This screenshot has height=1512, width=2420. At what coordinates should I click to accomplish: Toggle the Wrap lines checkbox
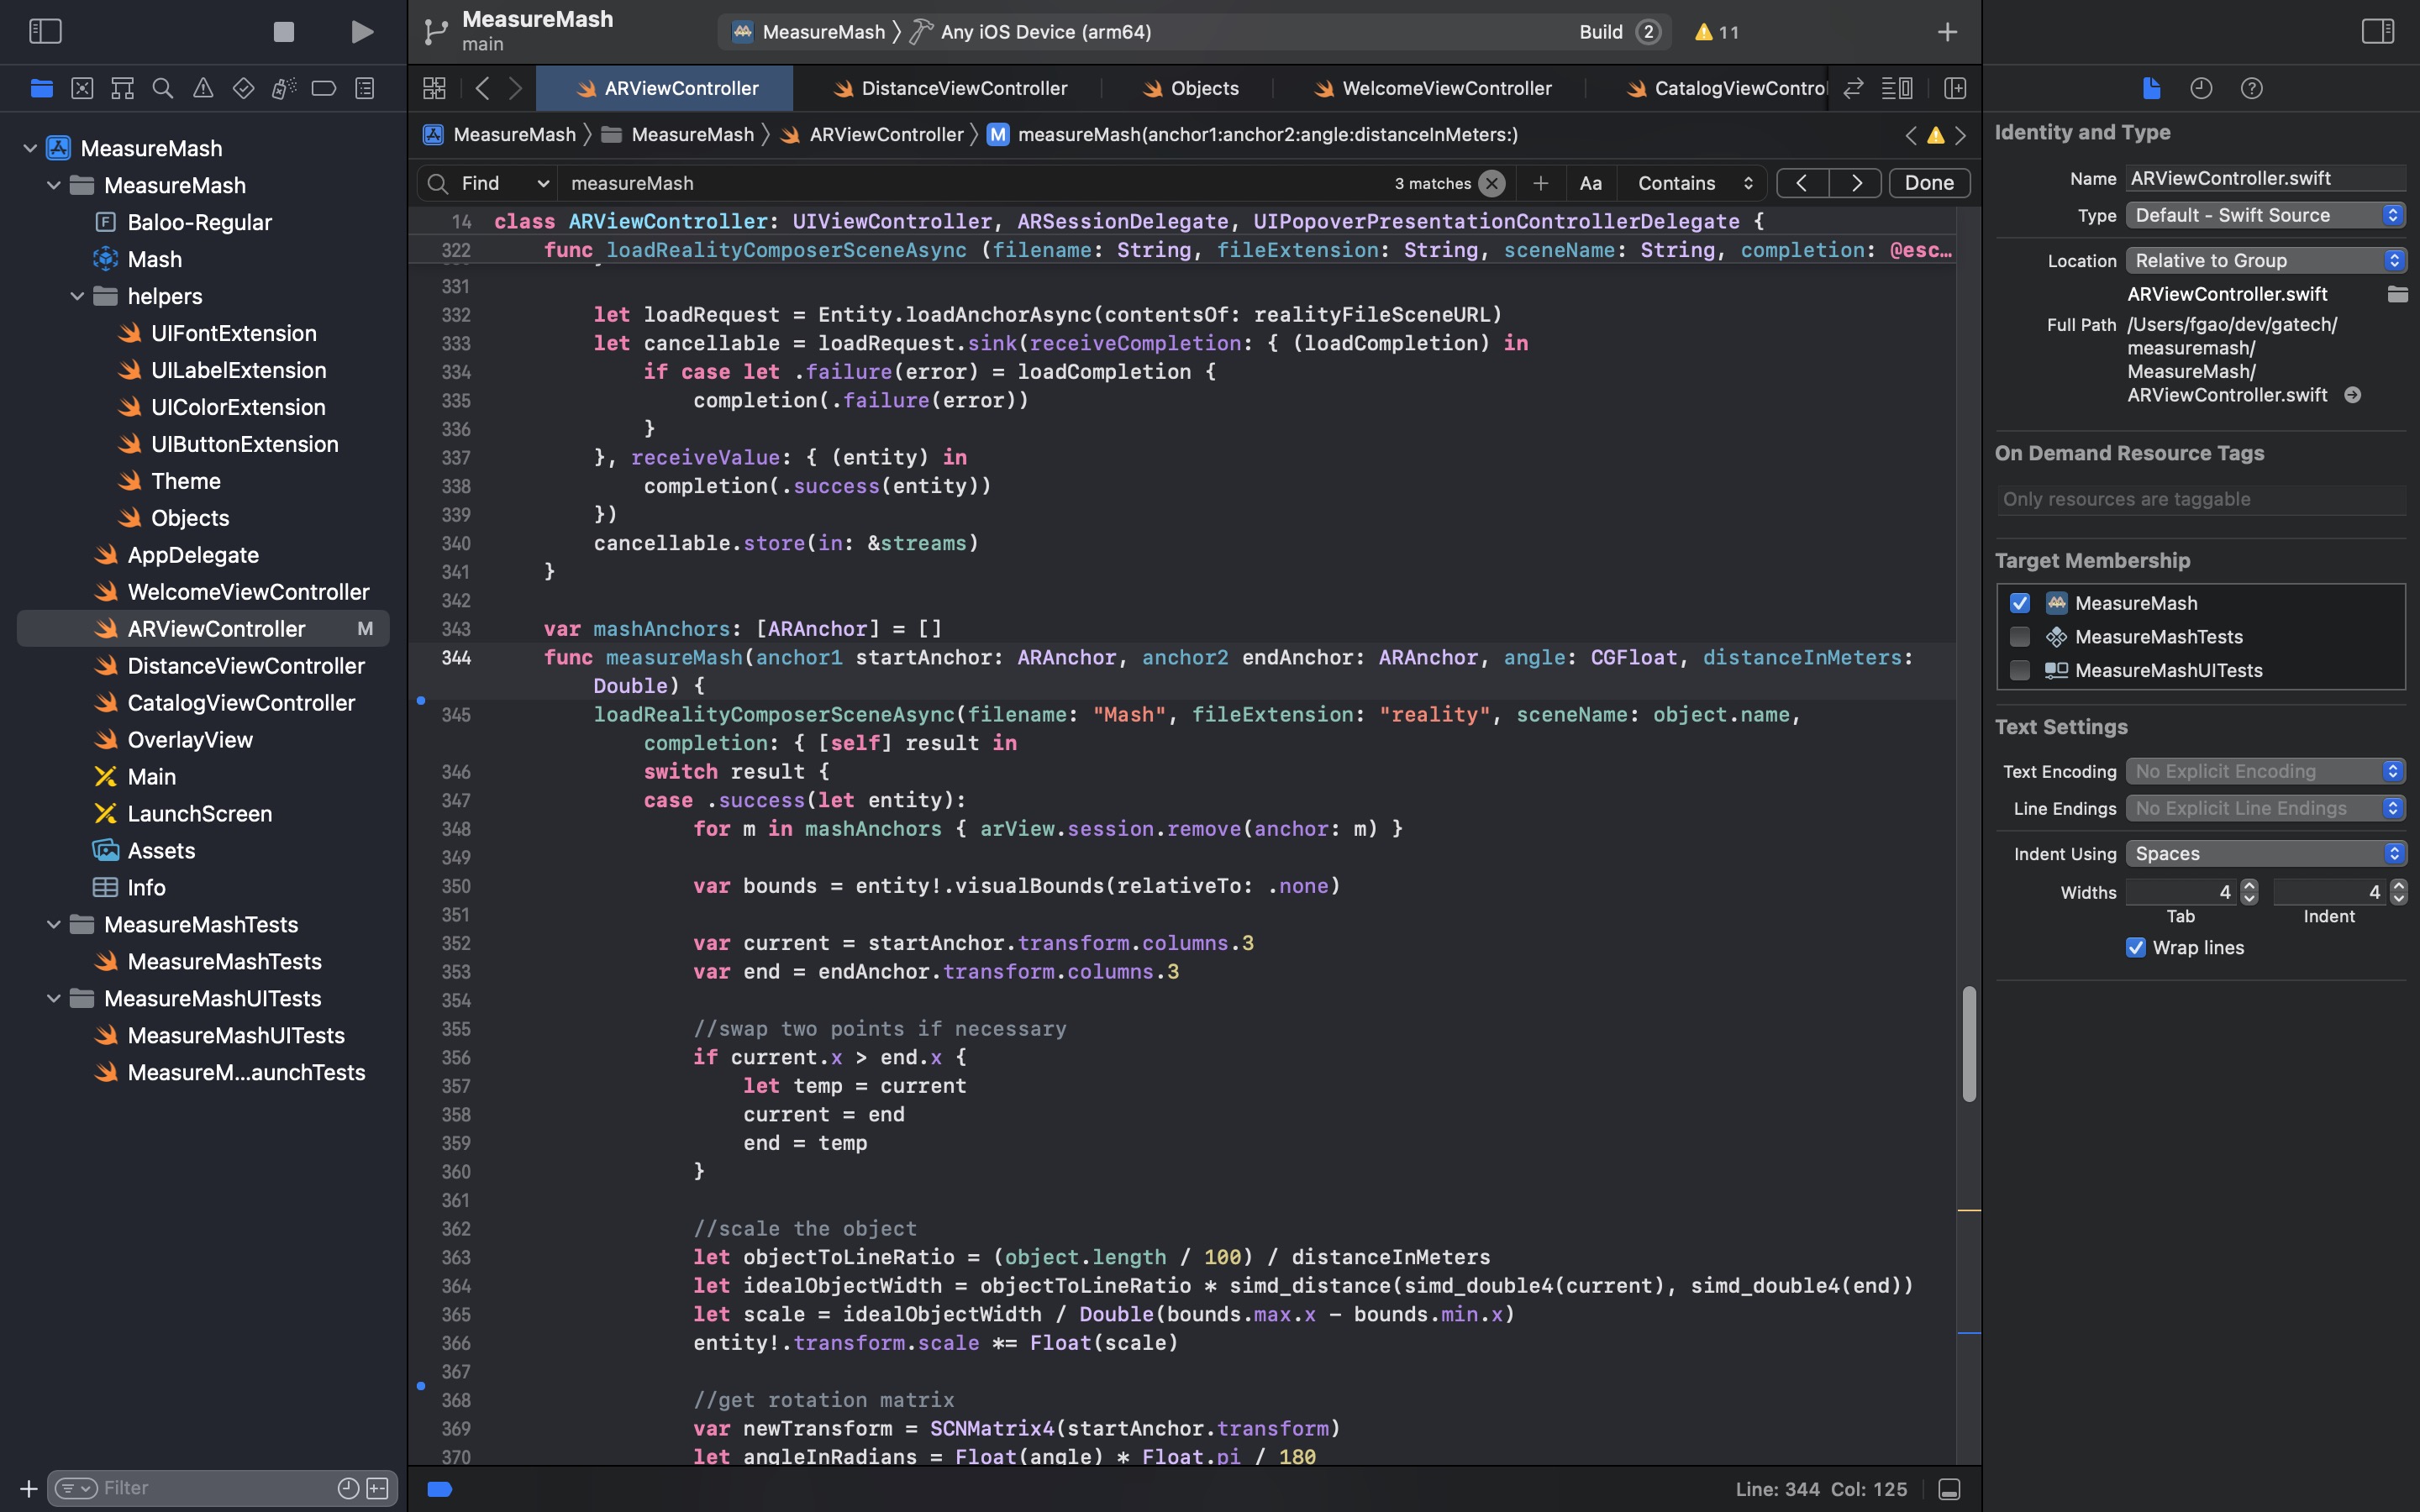[x=2136, y=947]
